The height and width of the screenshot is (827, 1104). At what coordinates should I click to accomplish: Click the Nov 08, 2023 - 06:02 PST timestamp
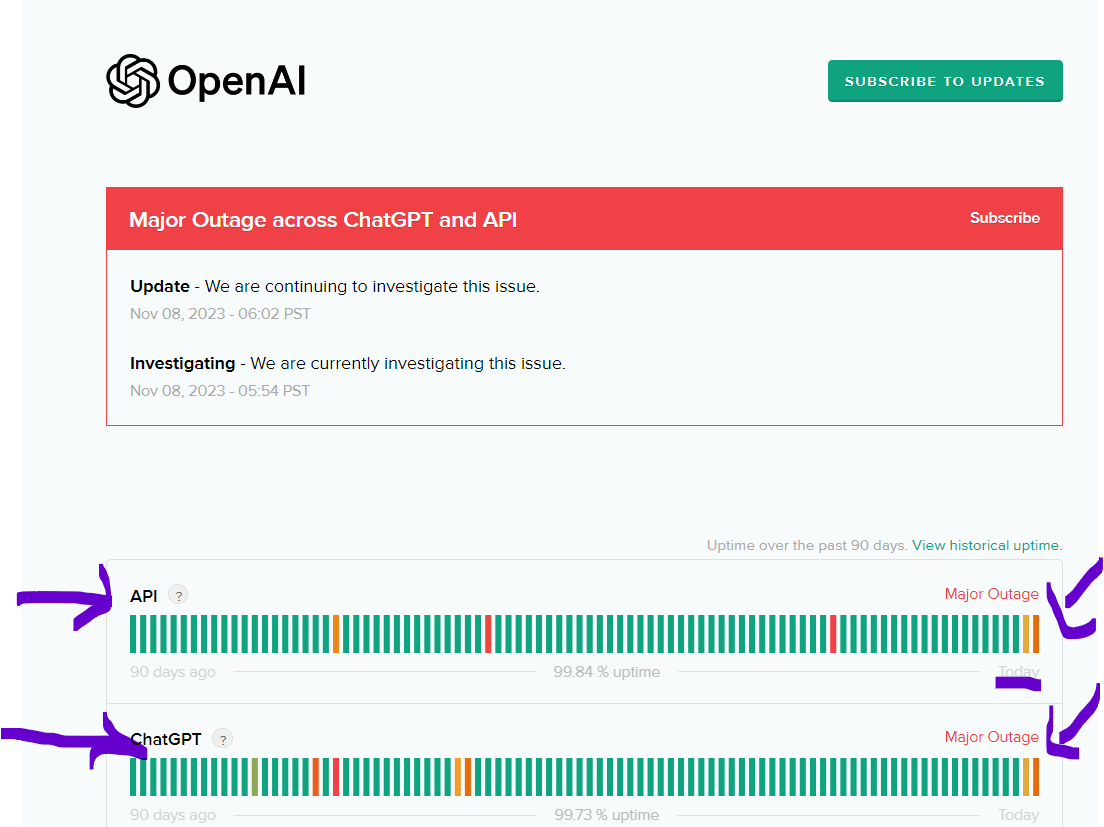(x=220, y=314)
